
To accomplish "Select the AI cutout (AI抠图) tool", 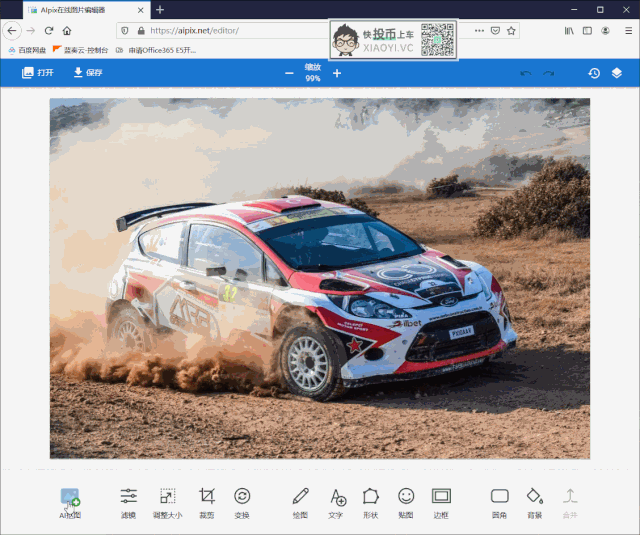I will 69,498.
